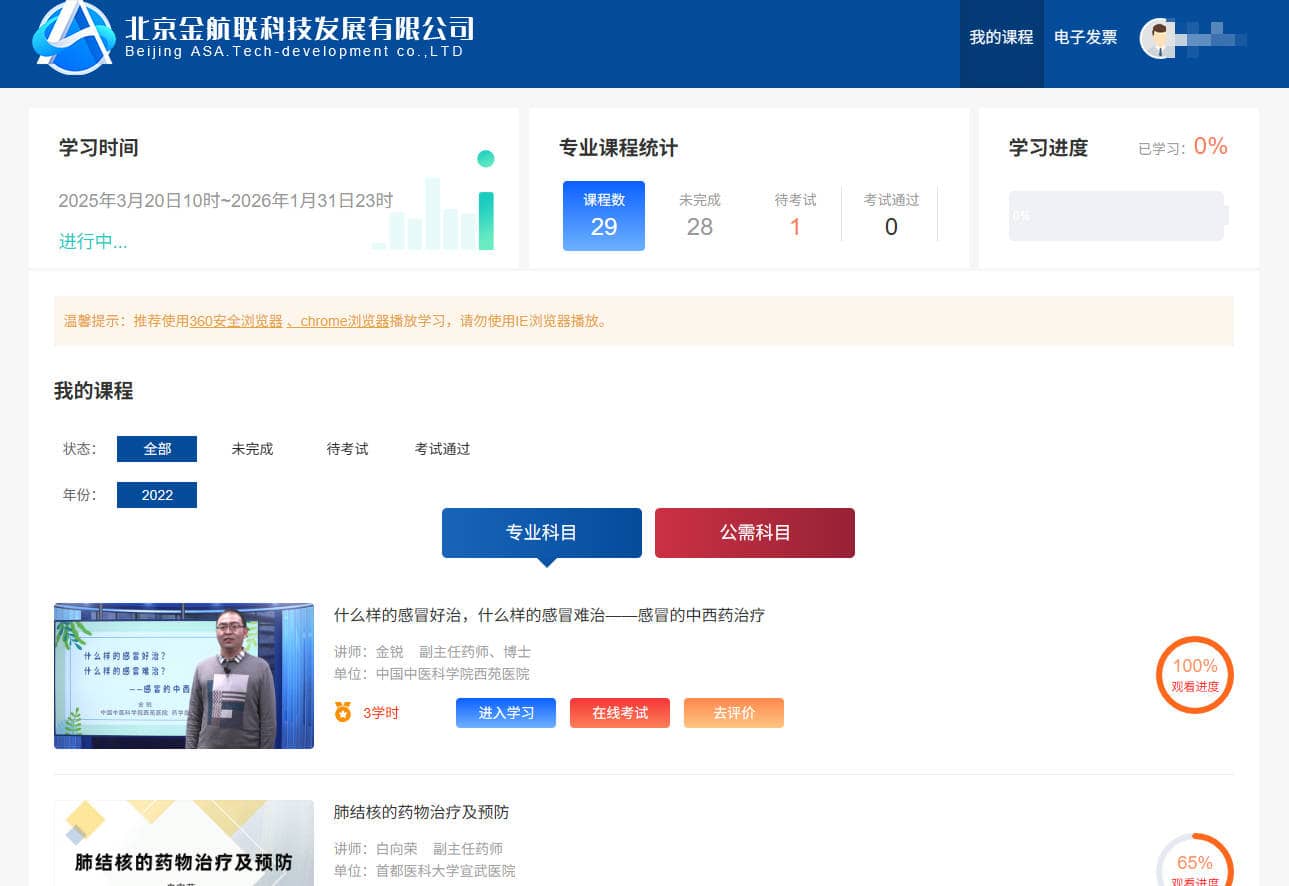This screenshot has height=886, width=1289.
Task: Start the 在线考试 for cold course
Action: (x=619, y=713)
